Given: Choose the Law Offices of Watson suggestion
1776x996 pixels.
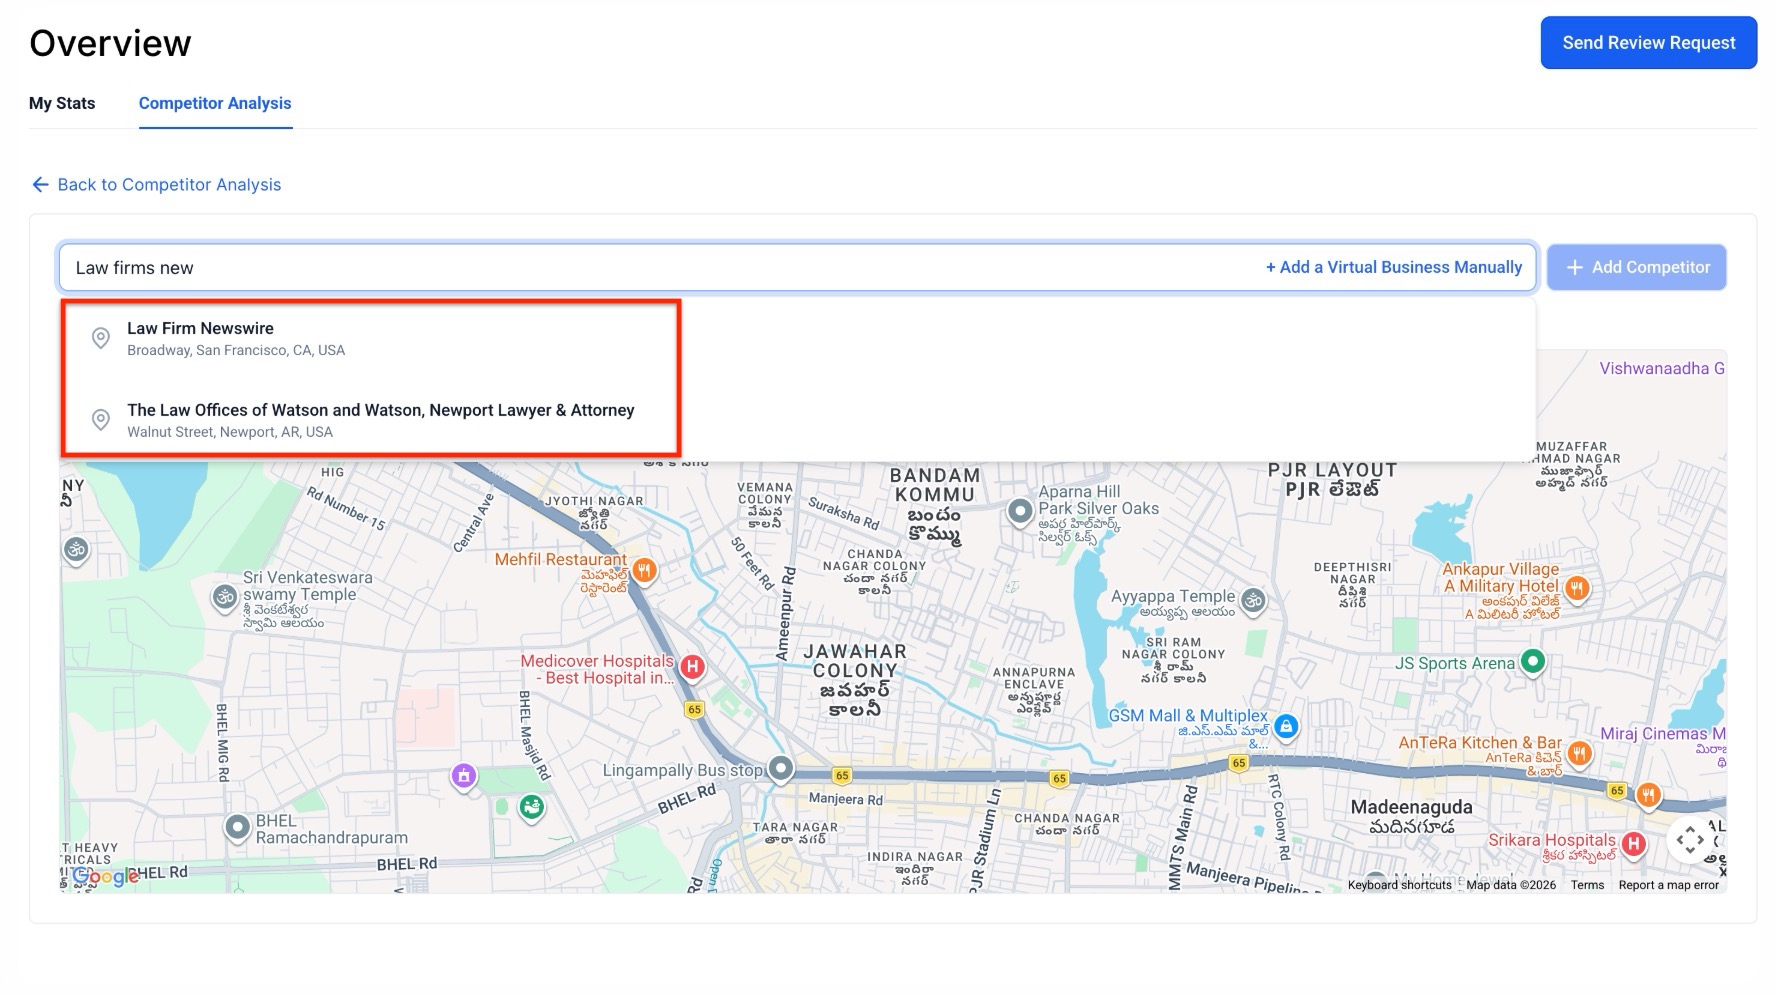Looking at the screenshot, I should [x=380, y=420].
